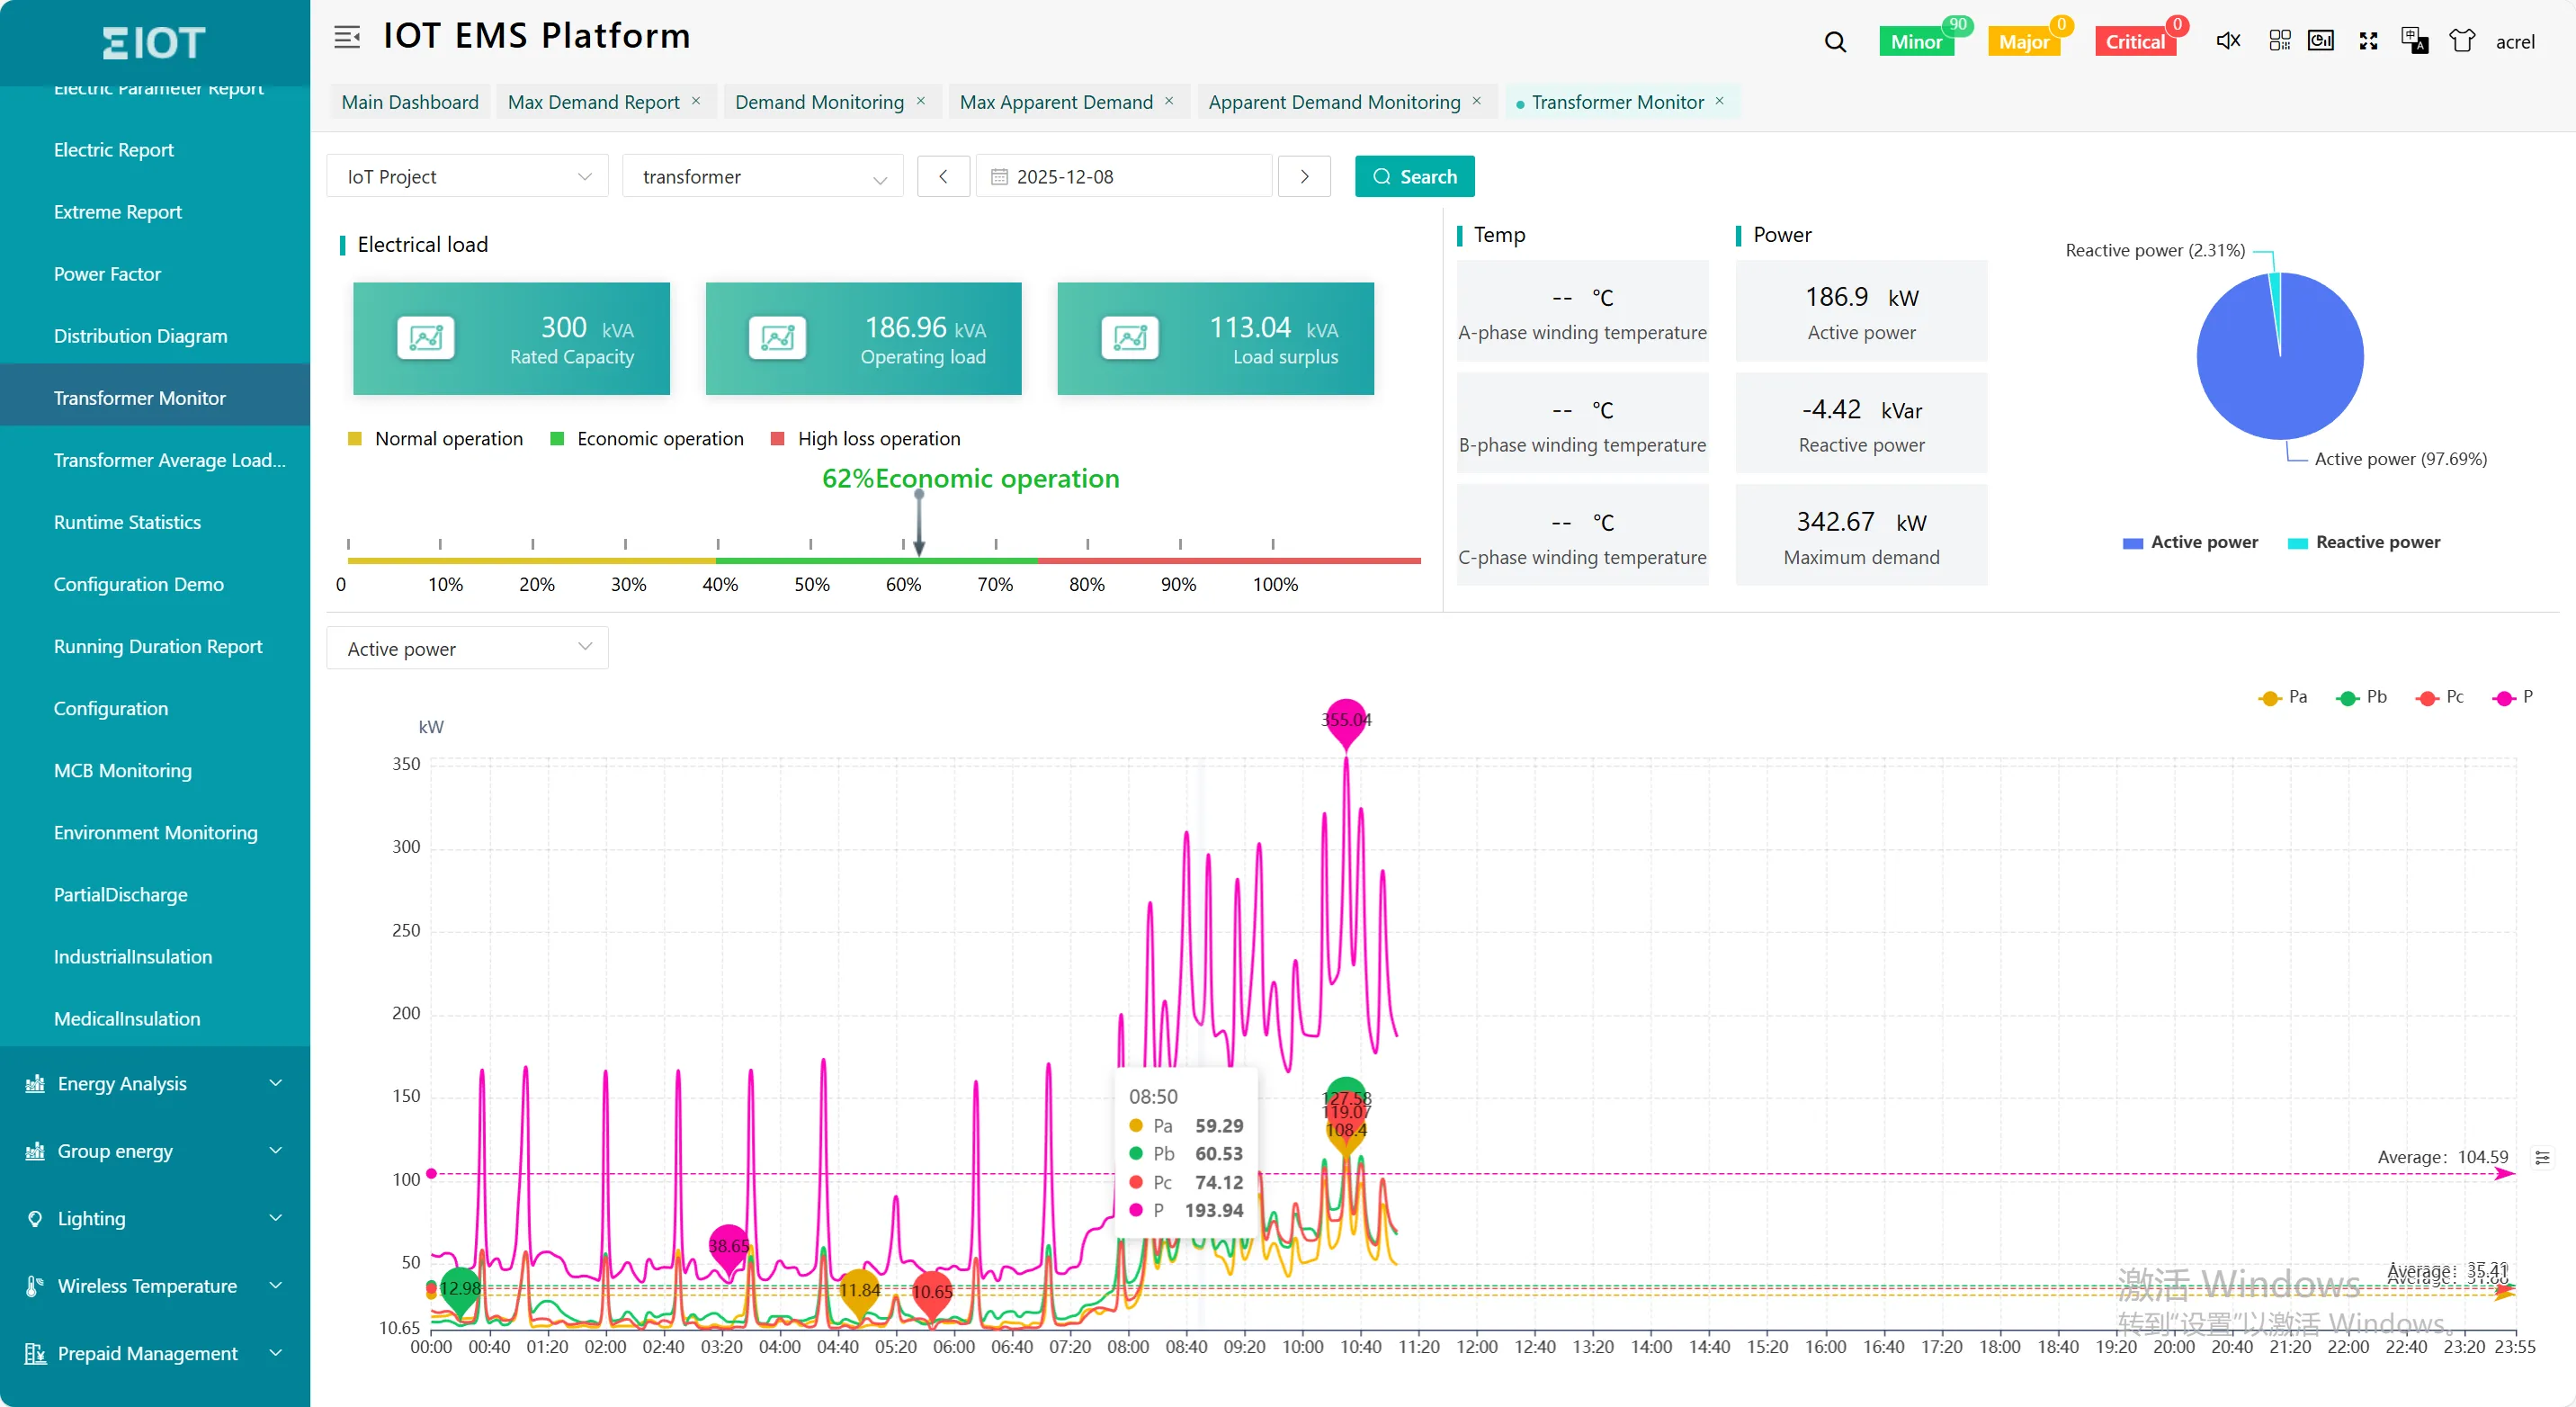Open the QR code icon
The width and height of the screenshot is (2576, 1407).
click(x=2279, y=41)
